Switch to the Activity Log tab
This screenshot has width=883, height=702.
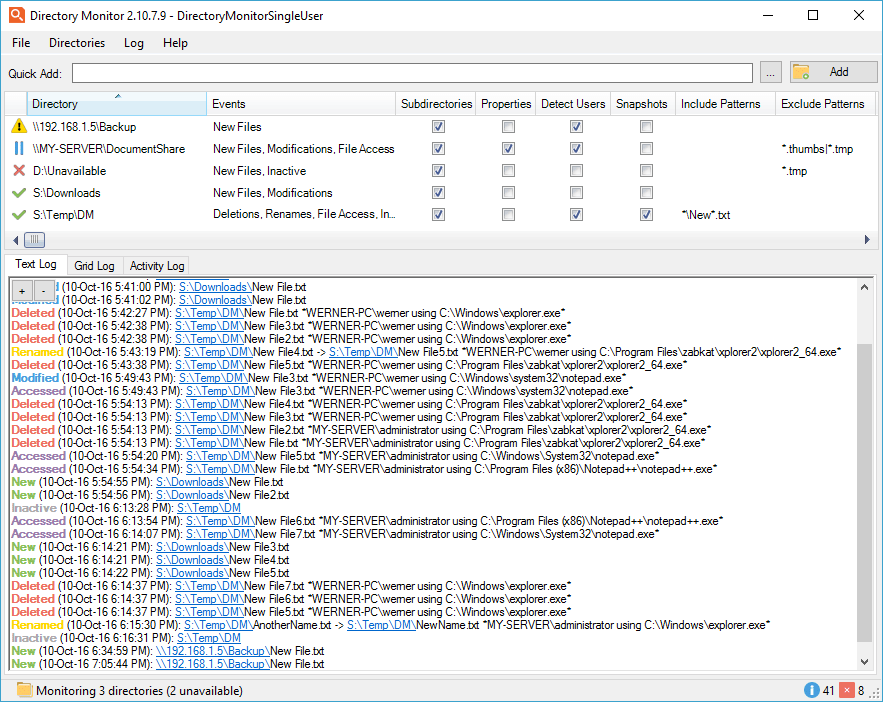pyautogui.click(x=156, y=265)
